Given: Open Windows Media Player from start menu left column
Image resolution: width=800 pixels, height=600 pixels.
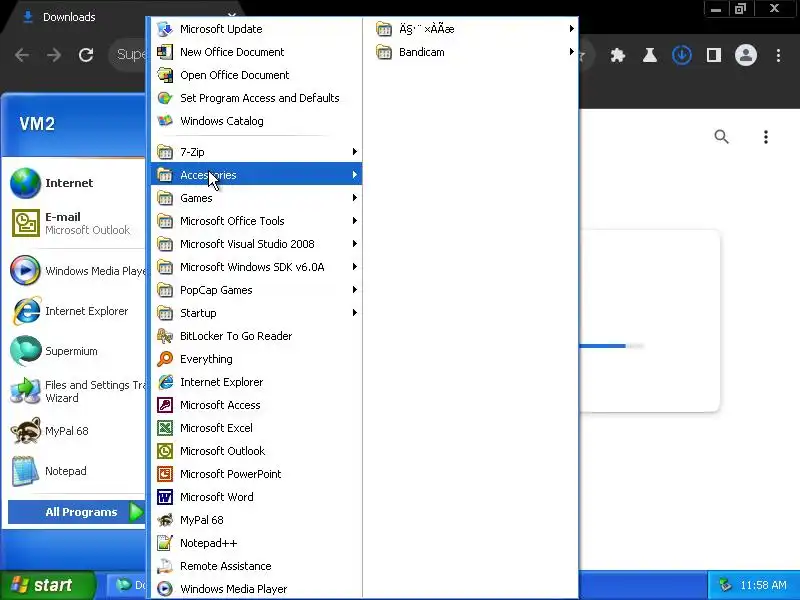Looking at the screenshot, I should click(x=76, y=270).
